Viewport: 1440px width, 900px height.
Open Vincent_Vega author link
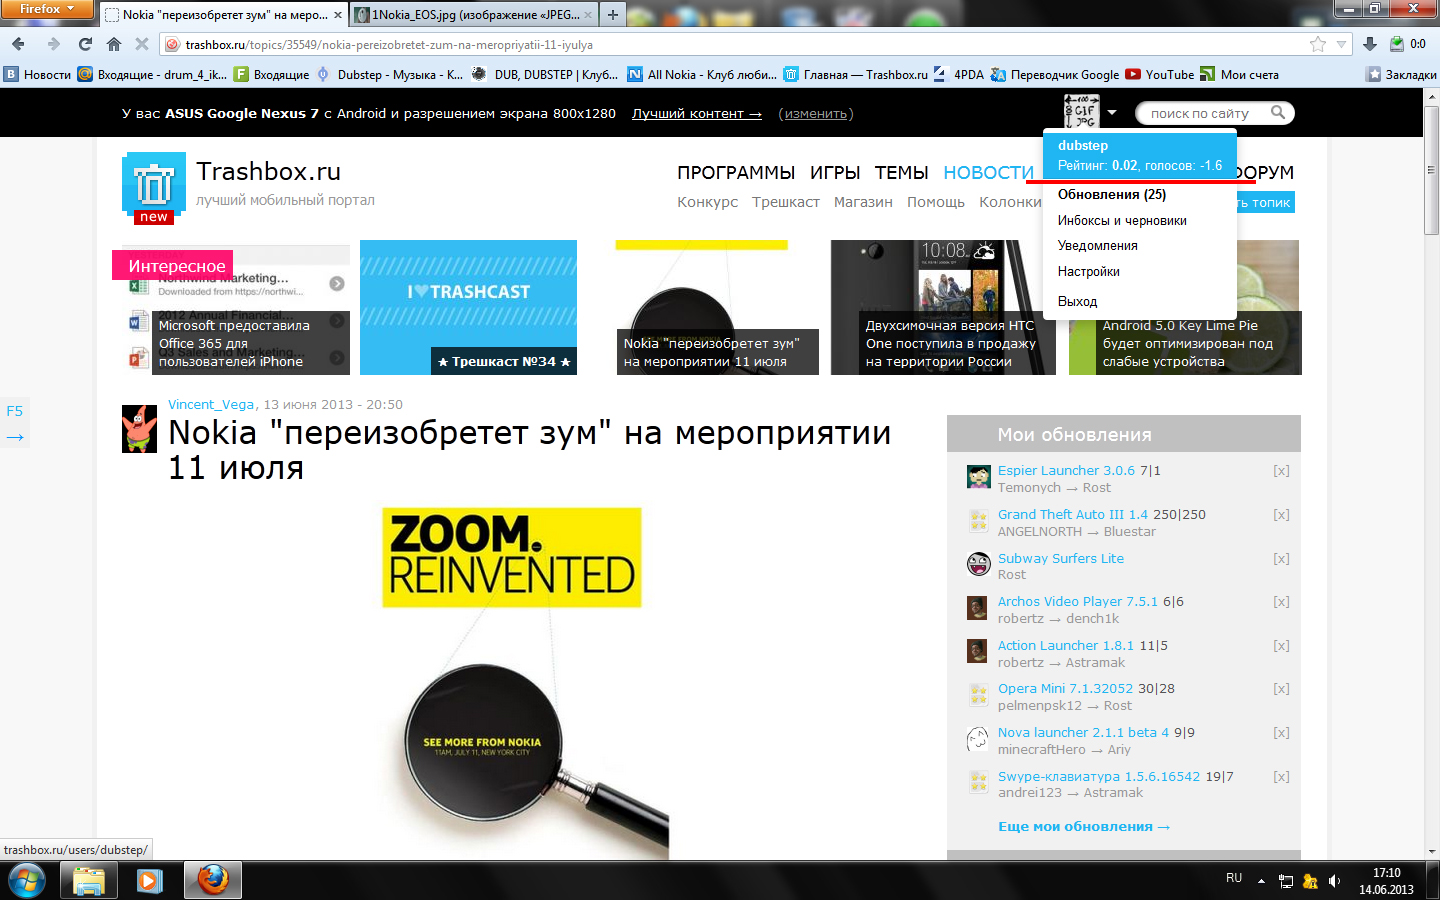[211, 404]
